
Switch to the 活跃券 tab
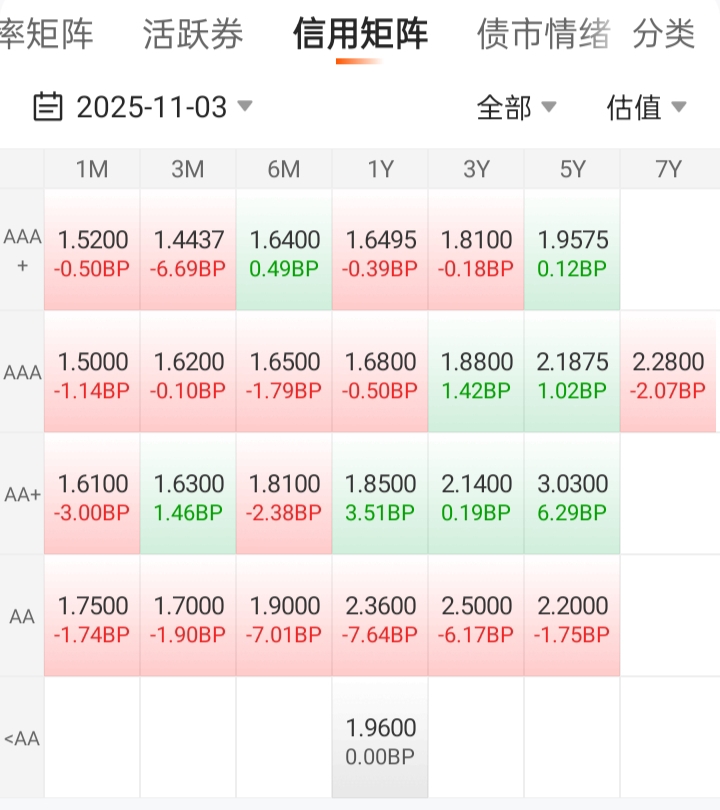193,35
